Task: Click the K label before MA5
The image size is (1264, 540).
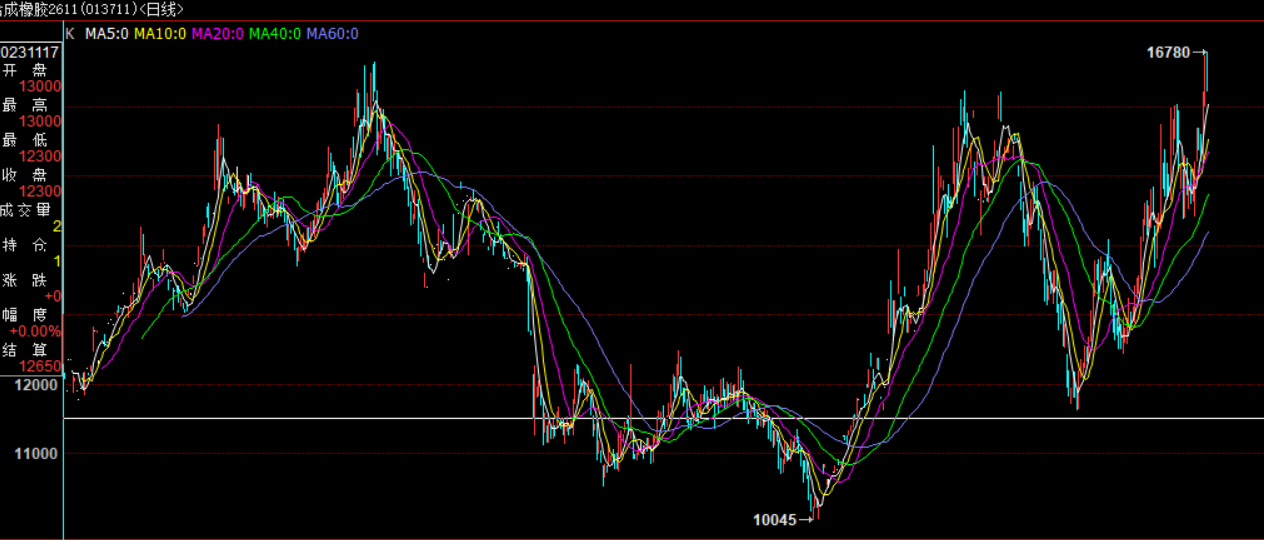Action: (70, 34)
